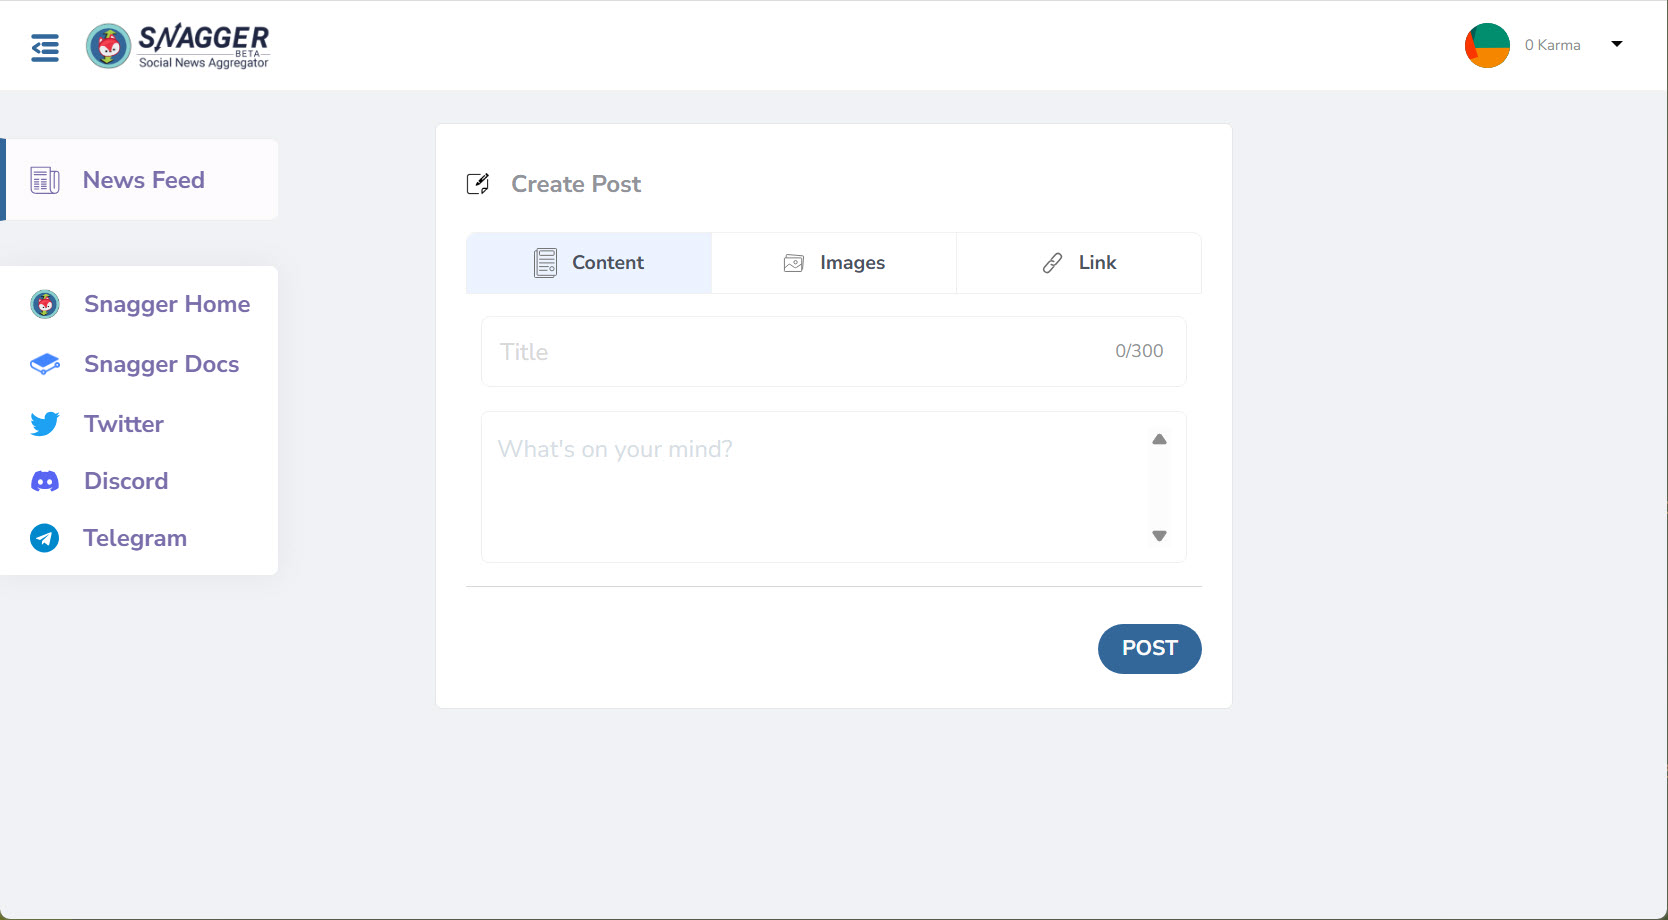Switch to the Images tab
Image resolution: width=1668 pixels, height=920 pixels.
[834, 263]
